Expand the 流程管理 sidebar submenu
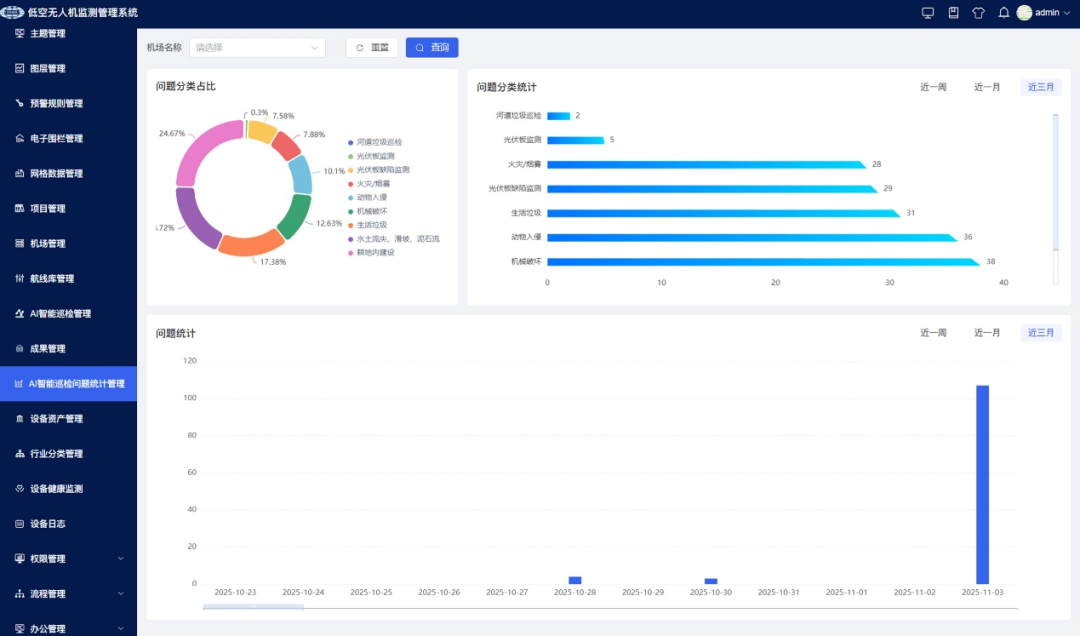 (x=68, y=594)
